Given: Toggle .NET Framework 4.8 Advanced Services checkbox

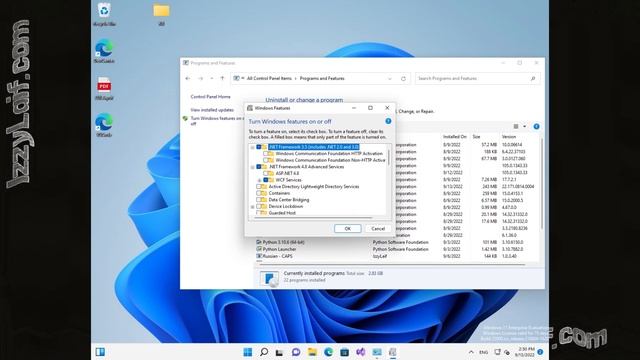Looking at the screenshot, I should tap(259, 167).
